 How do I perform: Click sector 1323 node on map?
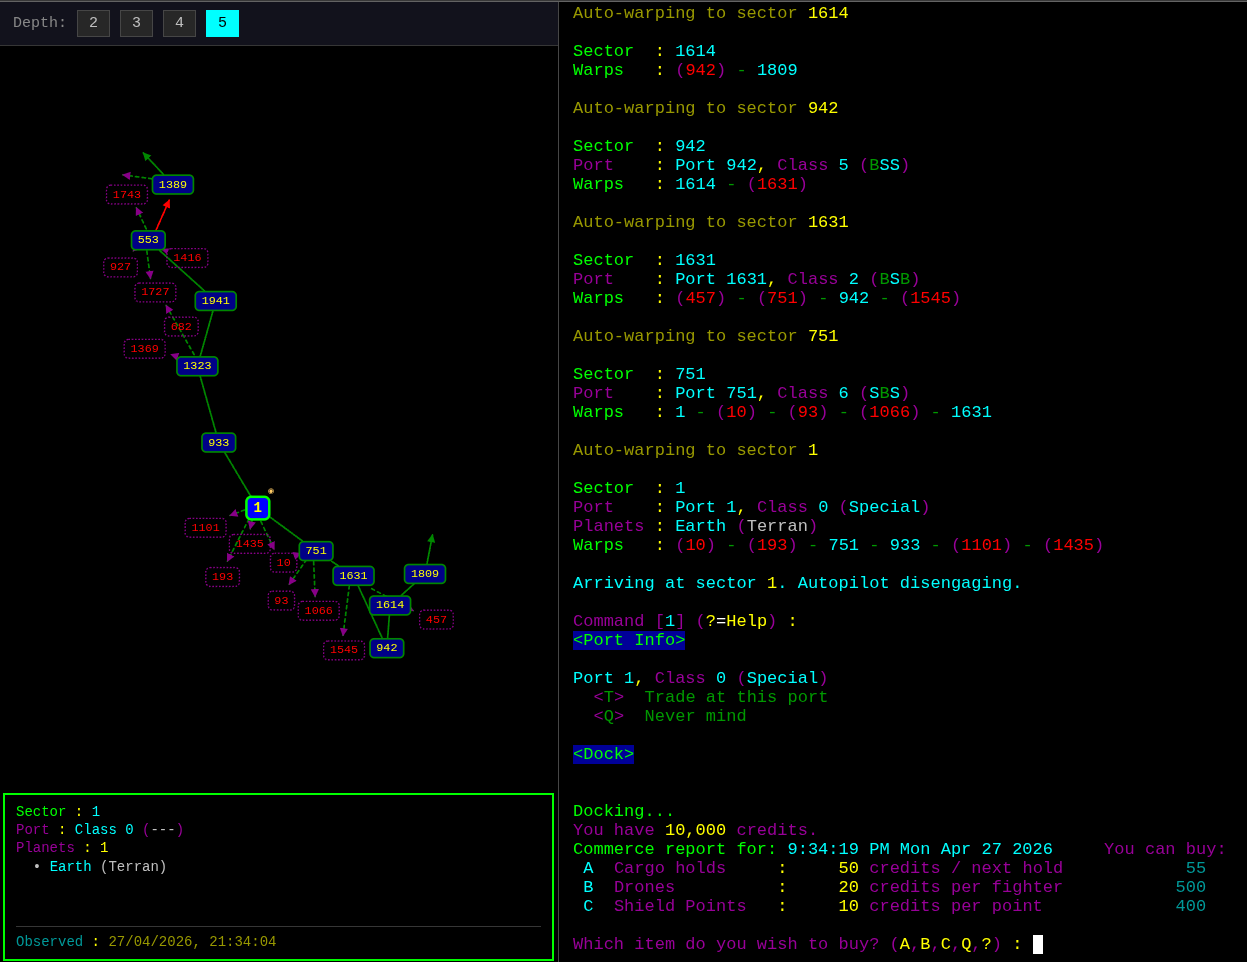[197, 366]
